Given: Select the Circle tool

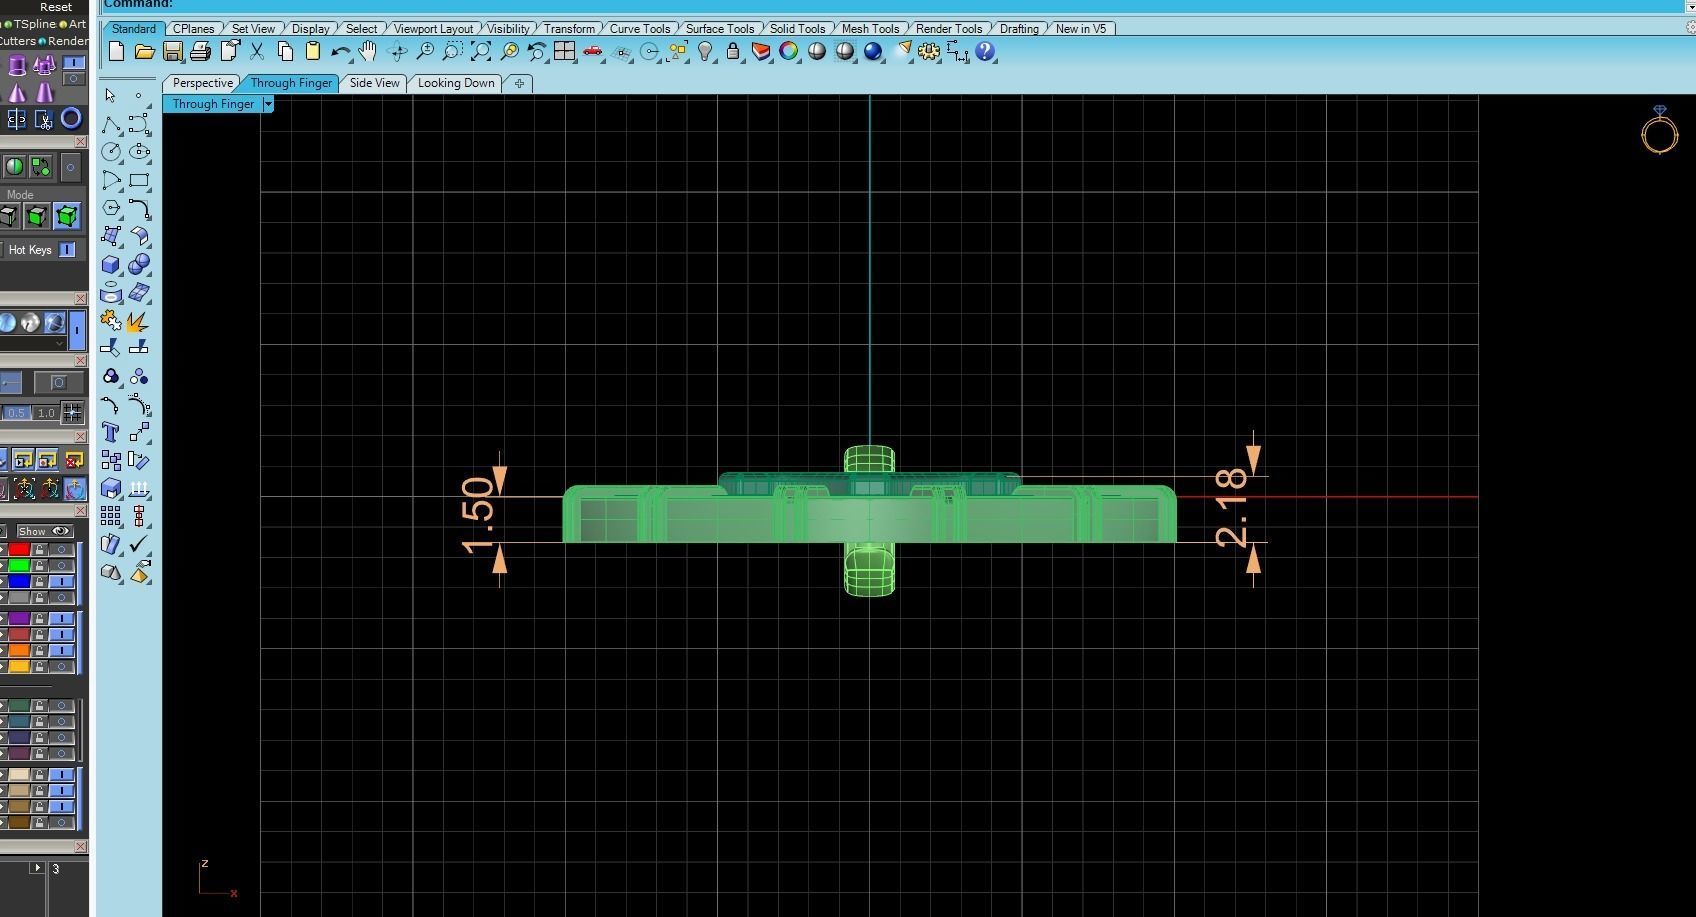Looking at the screenshot, I should tap(111, 152).
